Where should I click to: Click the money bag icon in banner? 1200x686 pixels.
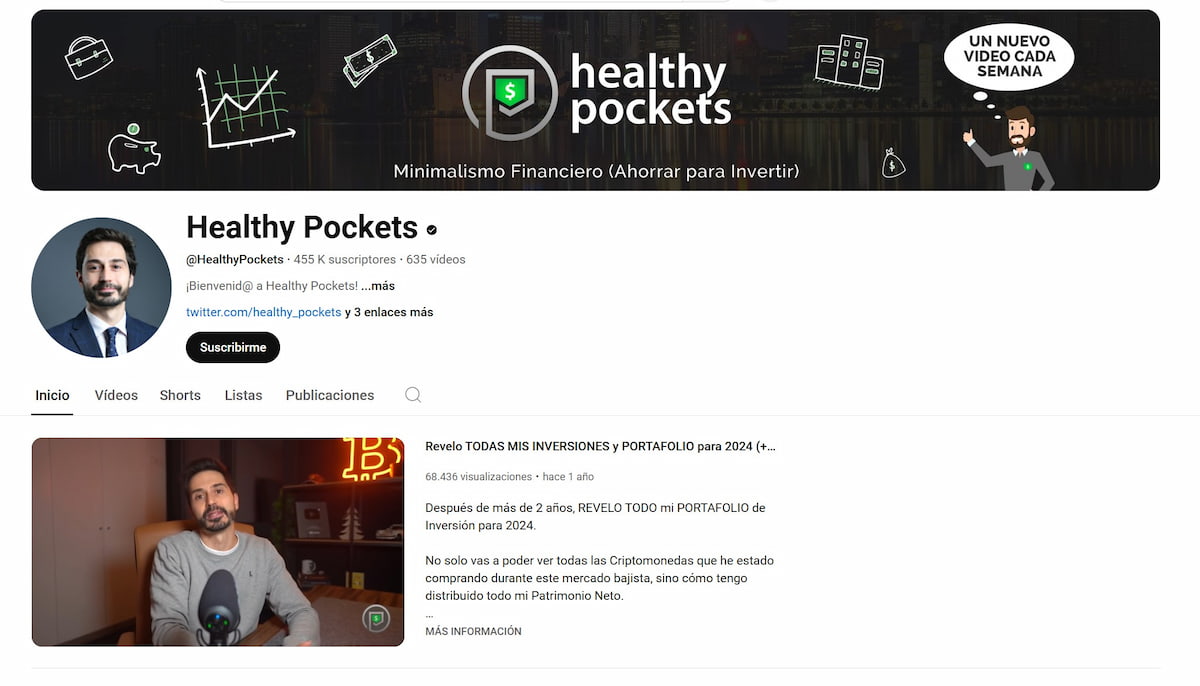pyautogui.click(x=893, y=163)
